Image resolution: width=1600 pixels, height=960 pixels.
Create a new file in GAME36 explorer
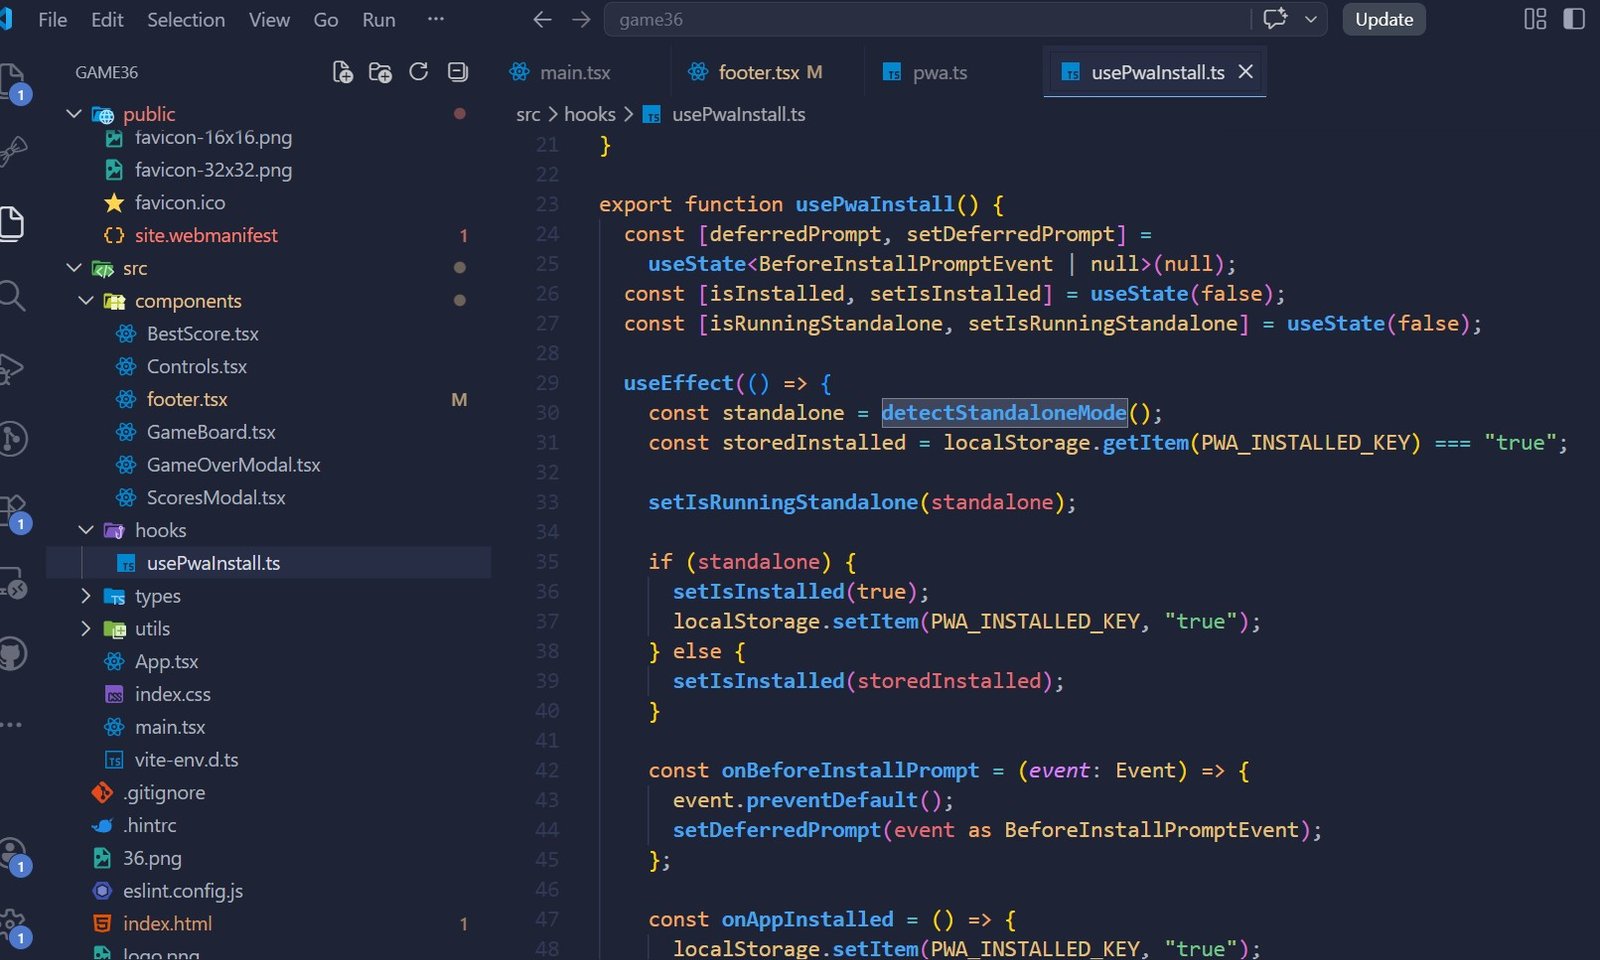pyautogui.click(x=342, y=72)
